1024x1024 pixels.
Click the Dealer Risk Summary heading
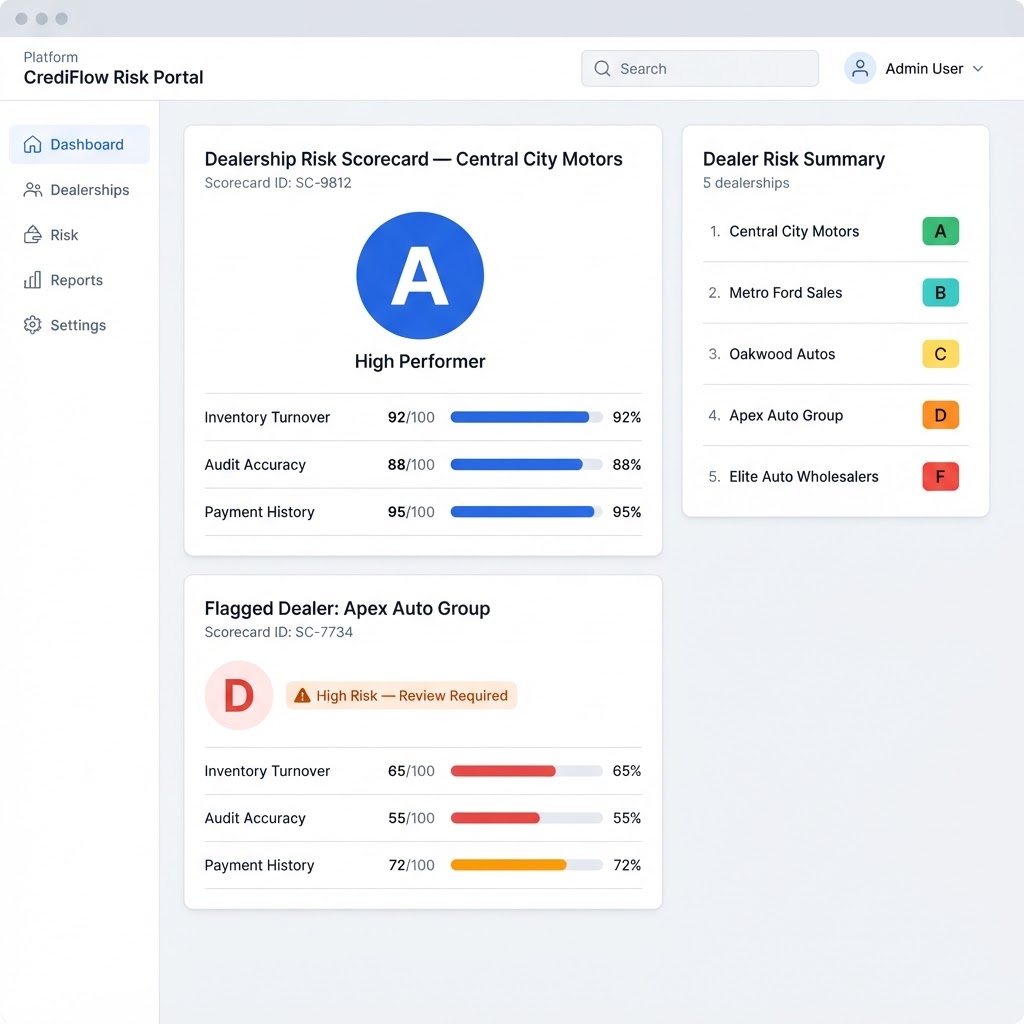tap(793, 159)
